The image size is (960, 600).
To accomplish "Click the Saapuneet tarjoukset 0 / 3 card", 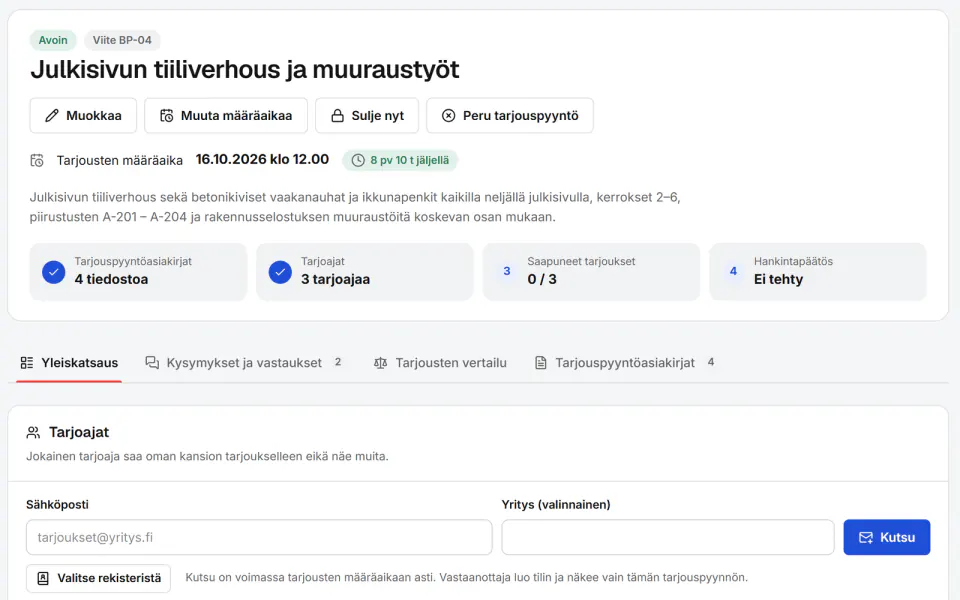I will point(591,272).
